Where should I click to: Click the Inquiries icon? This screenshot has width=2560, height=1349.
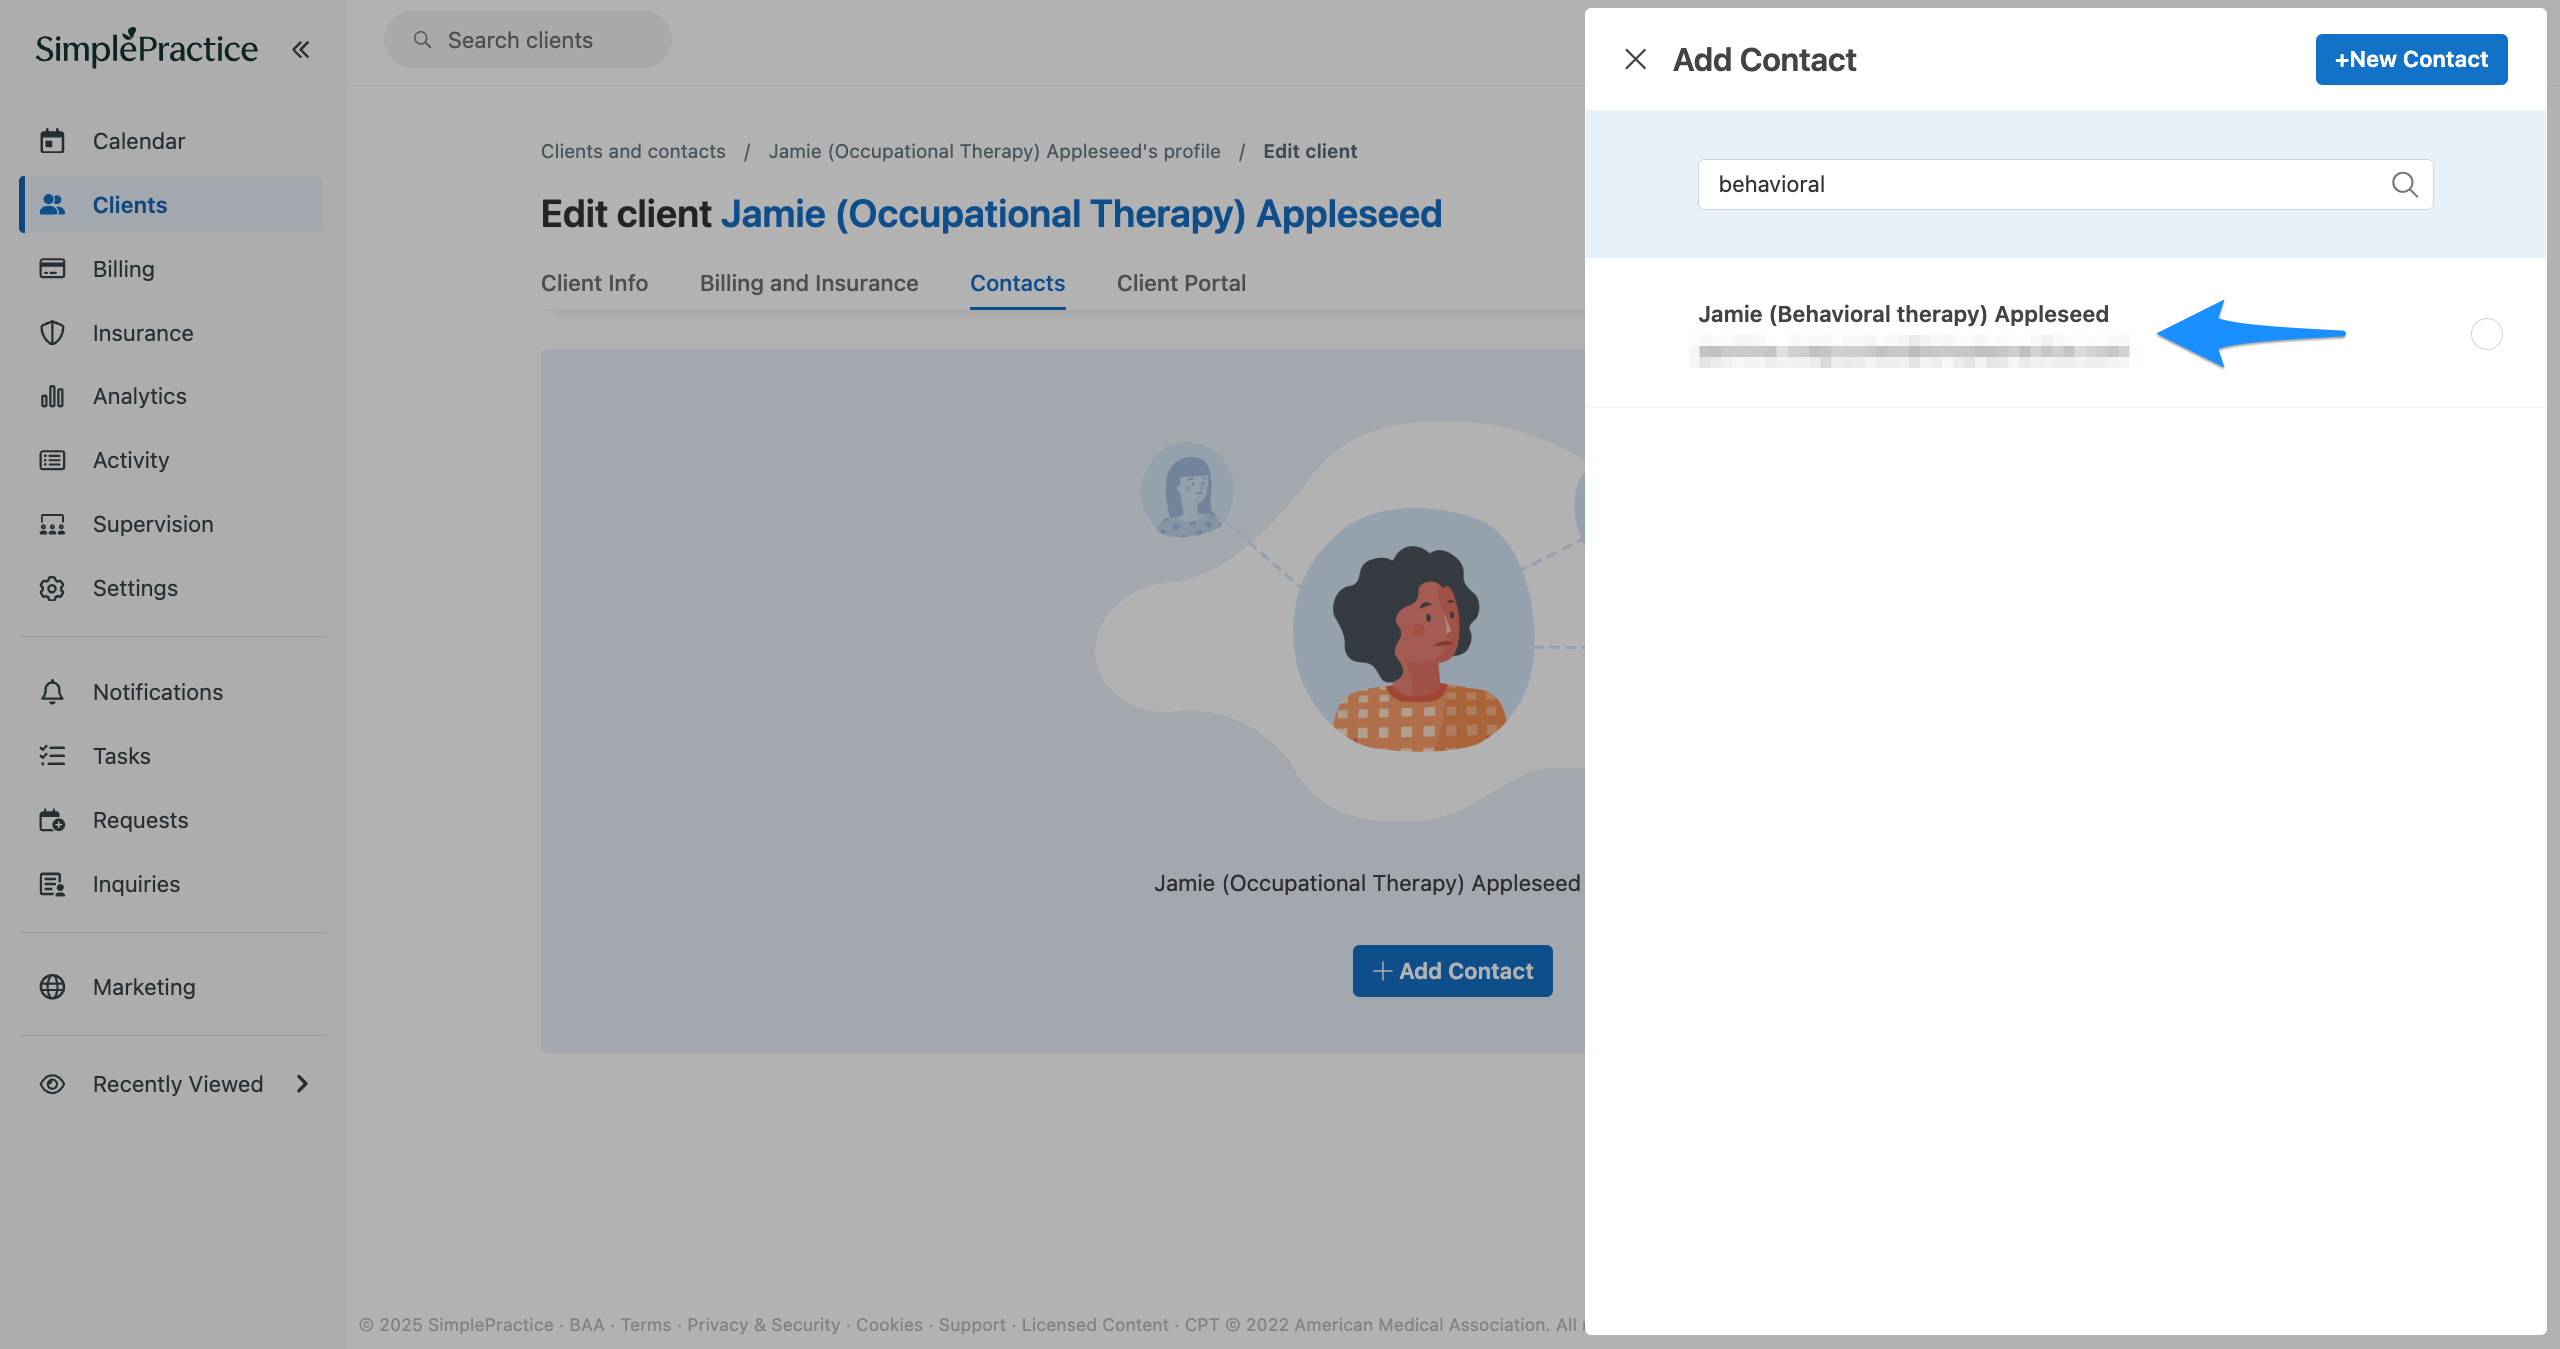[x=52, y=884]
